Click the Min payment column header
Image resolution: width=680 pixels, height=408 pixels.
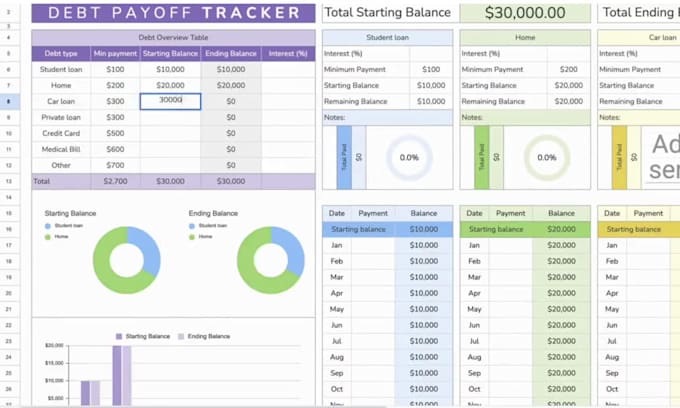[115, 54]
